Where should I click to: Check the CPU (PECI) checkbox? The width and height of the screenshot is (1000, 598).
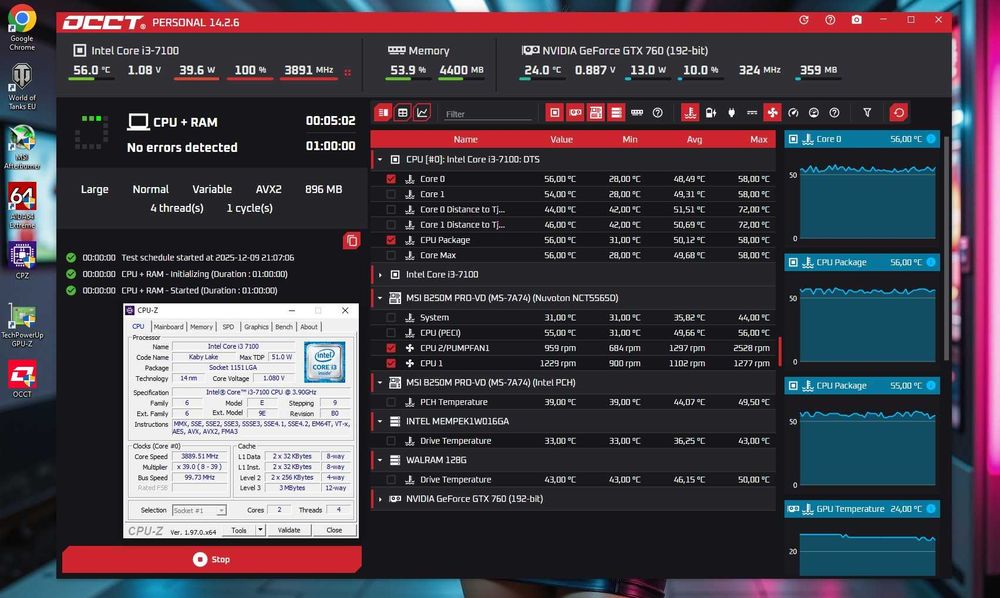391,333
